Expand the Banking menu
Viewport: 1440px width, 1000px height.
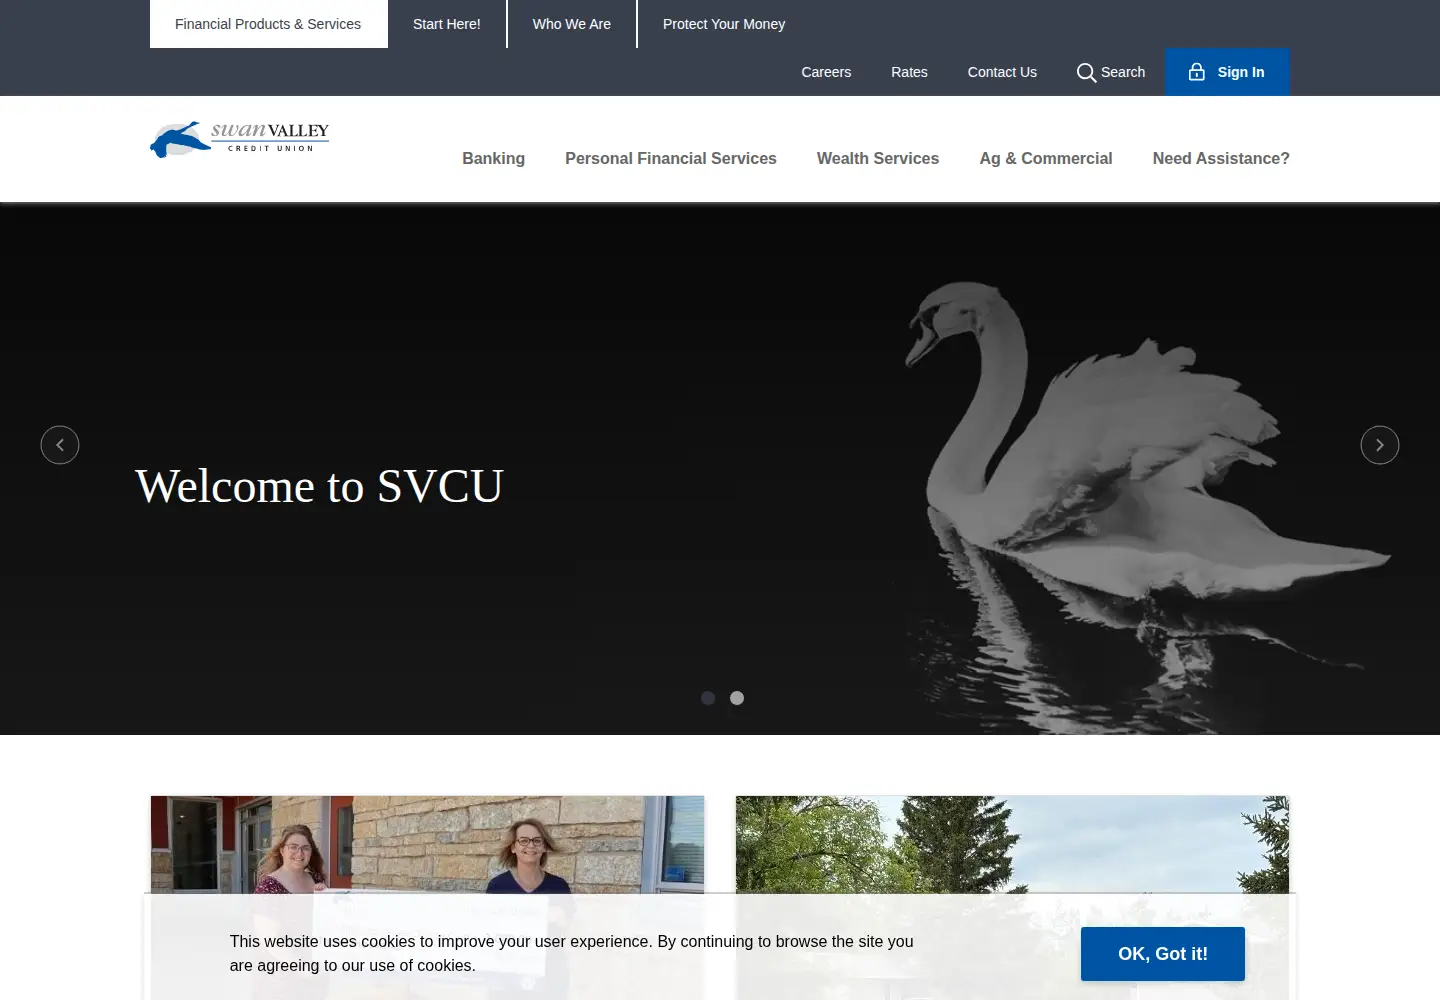tap(493, 158)
